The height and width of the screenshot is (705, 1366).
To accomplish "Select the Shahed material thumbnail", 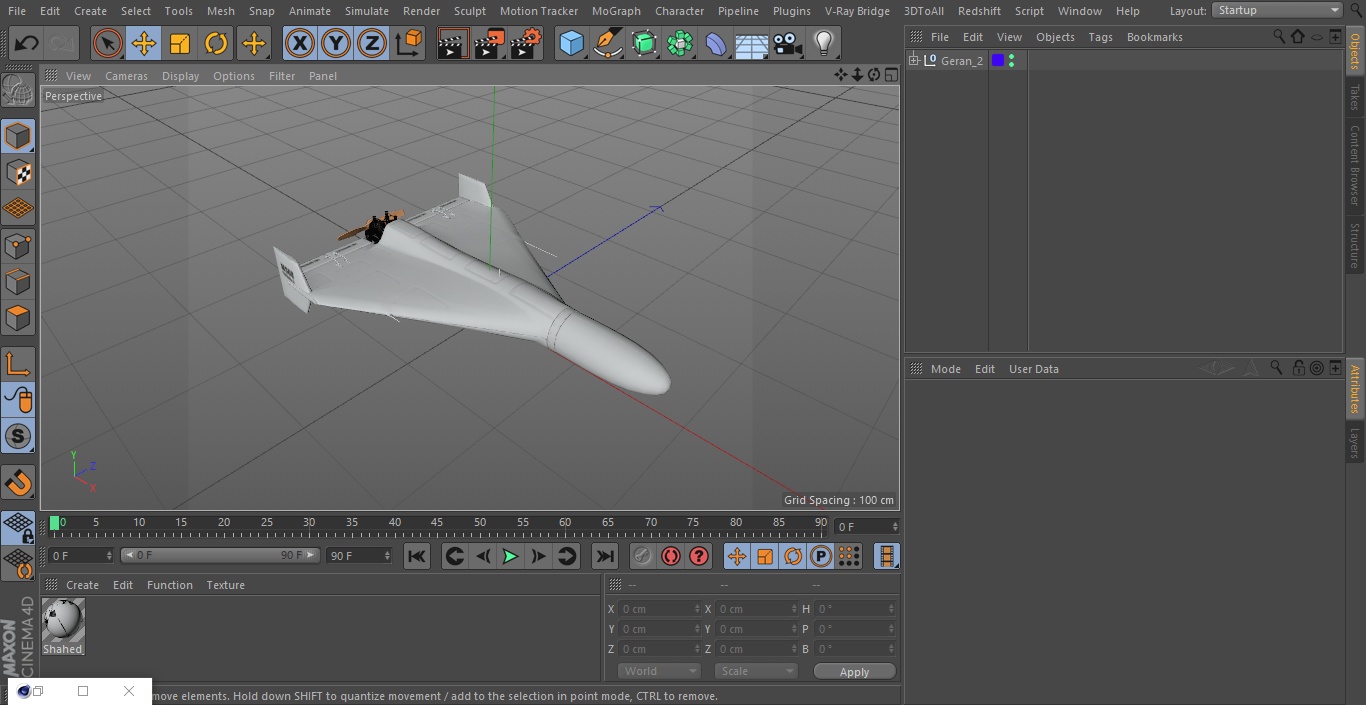I will 63,620.
